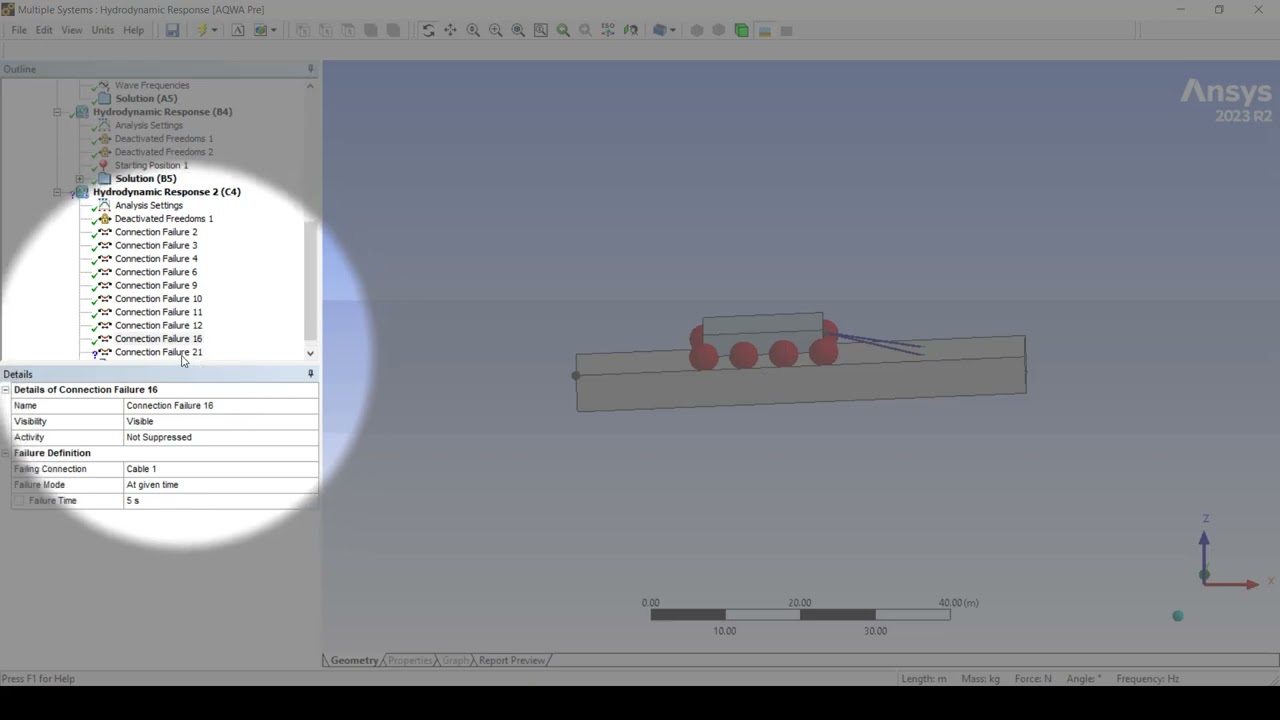The width and height of the screenshot is (1280, 720).
Task: Select Deactivated Freedoms 2 tree item
Action: click(x=164, y=152)
